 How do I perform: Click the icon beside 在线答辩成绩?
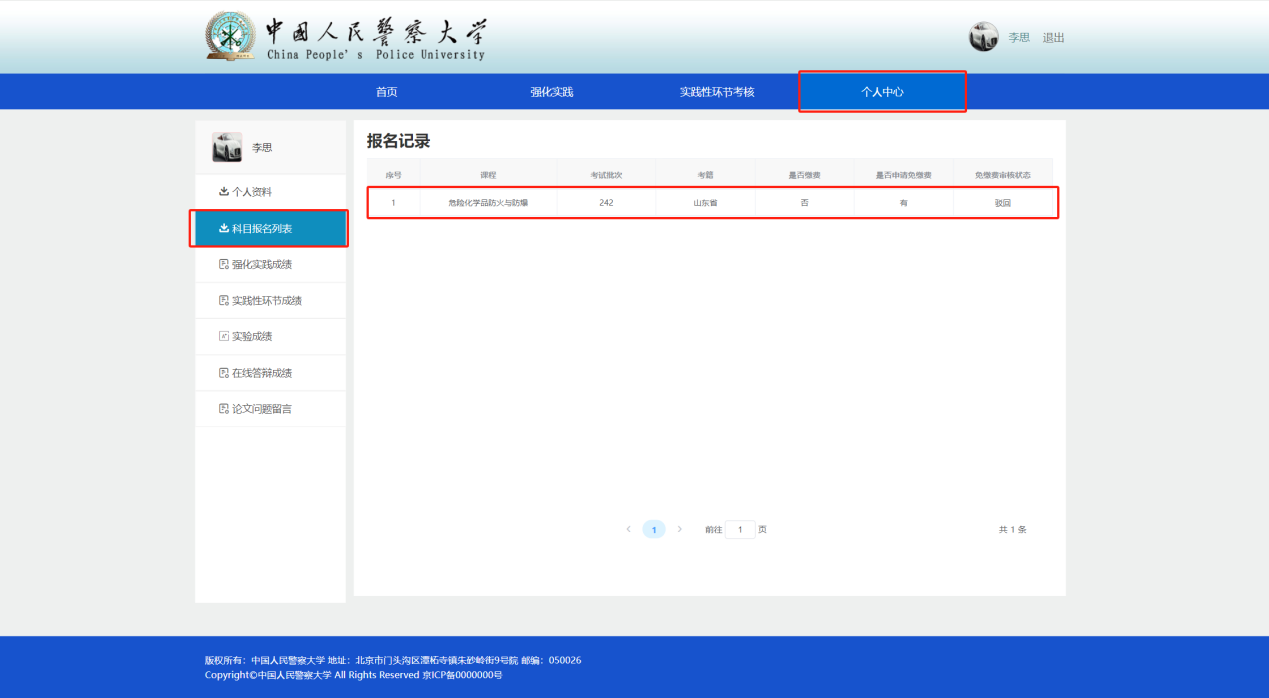(224, 373)
